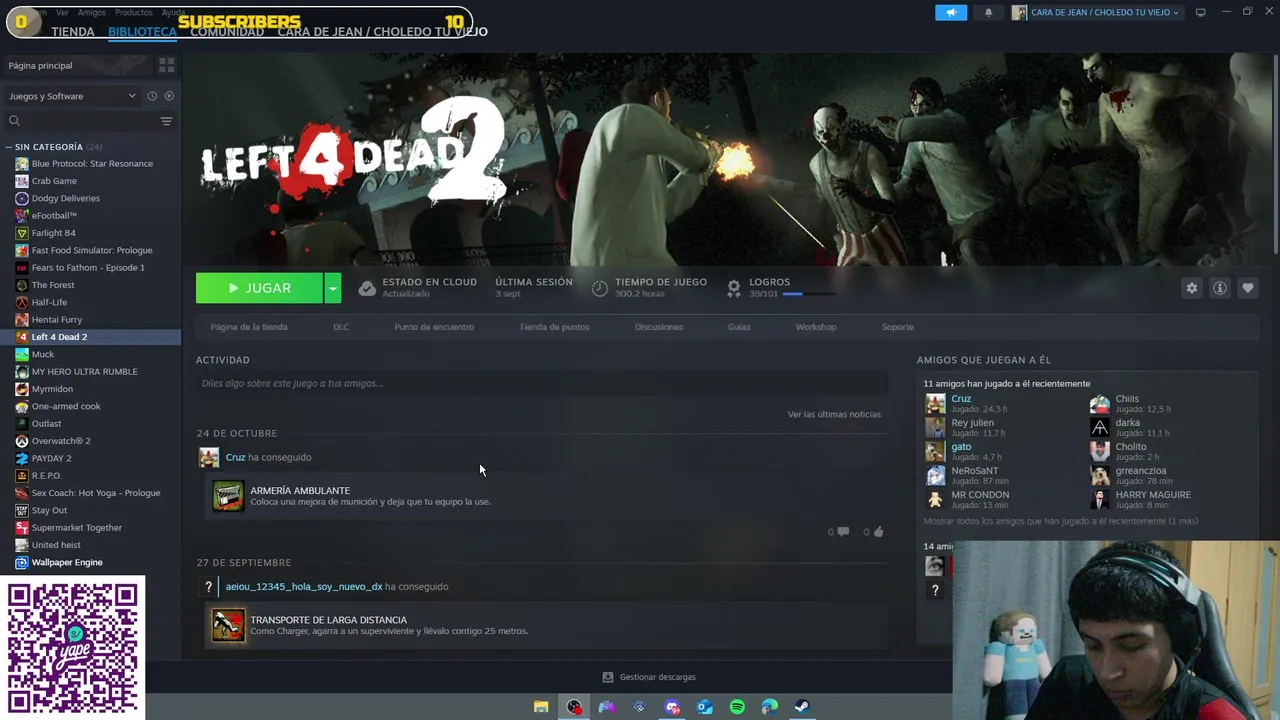The image size is (1280, 720).
Task: Select The Forest in library list
Action: tap(90, 285)
